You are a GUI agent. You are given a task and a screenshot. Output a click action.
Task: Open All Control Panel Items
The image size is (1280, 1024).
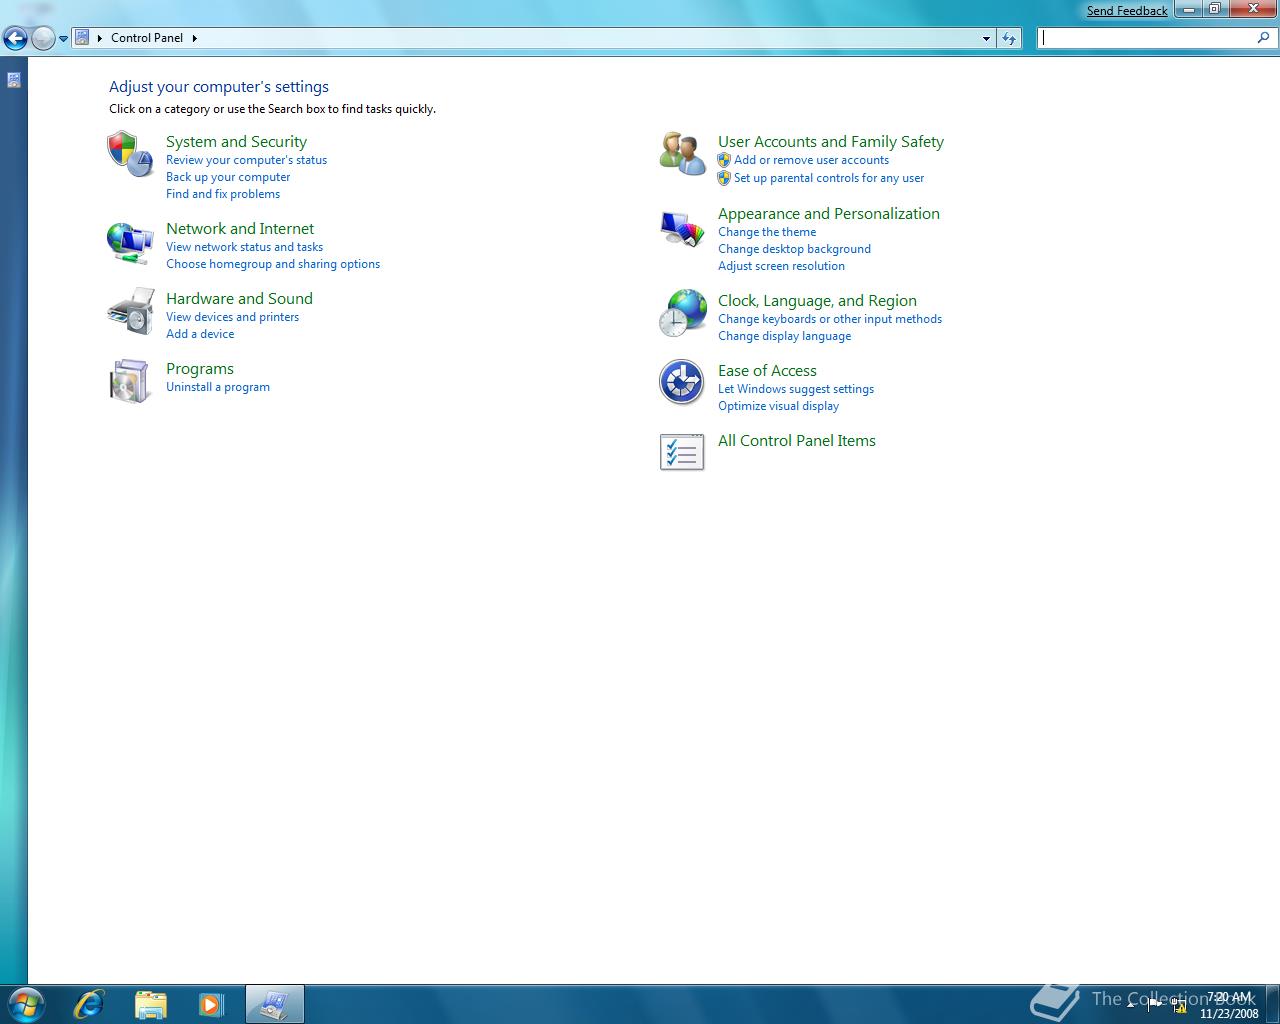[797, 441]
